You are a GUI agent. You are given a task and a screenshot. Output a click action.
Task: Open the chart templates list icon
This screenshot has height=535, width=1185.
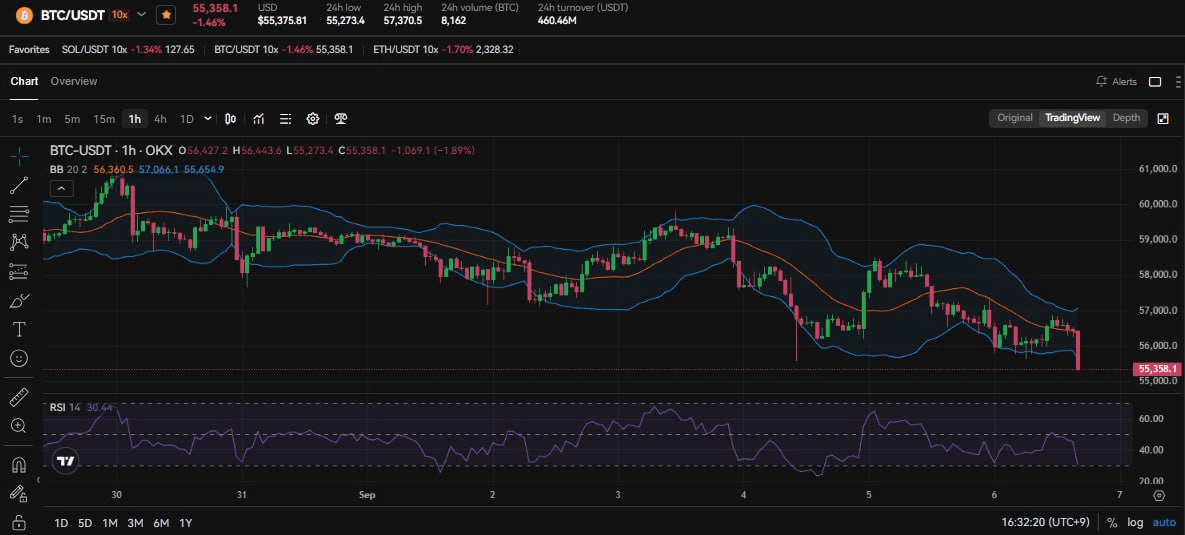[286, 119]
